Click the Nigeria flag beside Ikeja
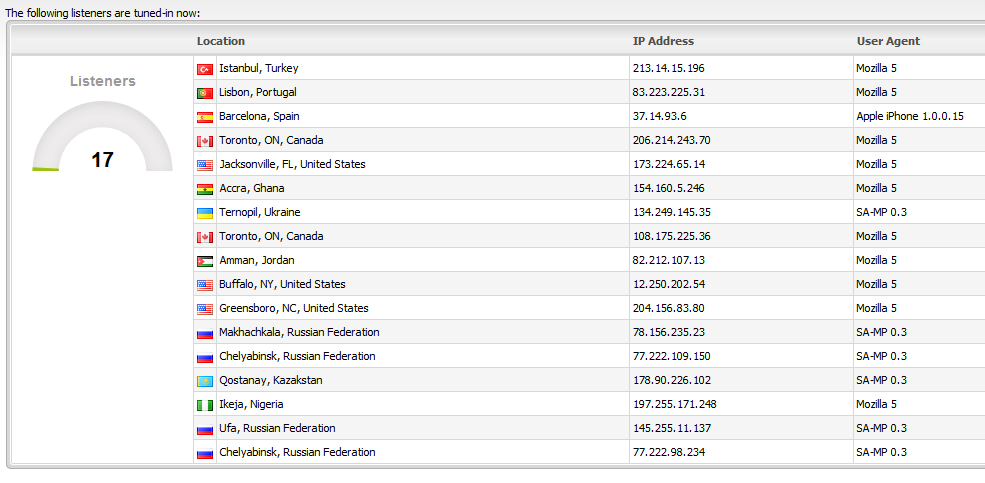 click(x=205, y=405)
